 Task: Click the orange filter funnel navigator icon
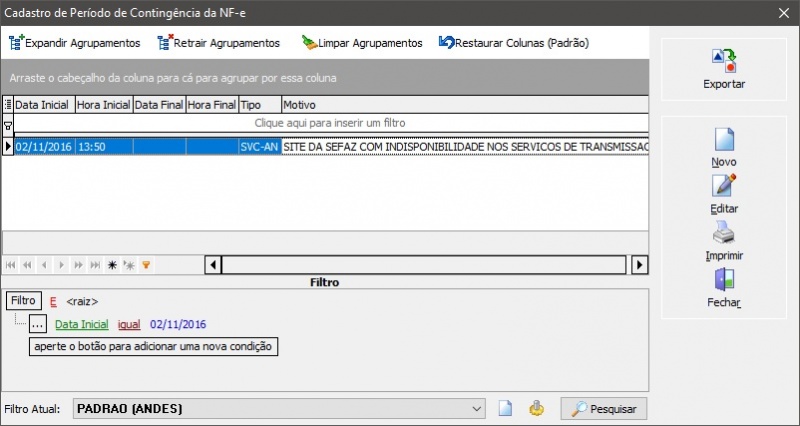[146, 265]
